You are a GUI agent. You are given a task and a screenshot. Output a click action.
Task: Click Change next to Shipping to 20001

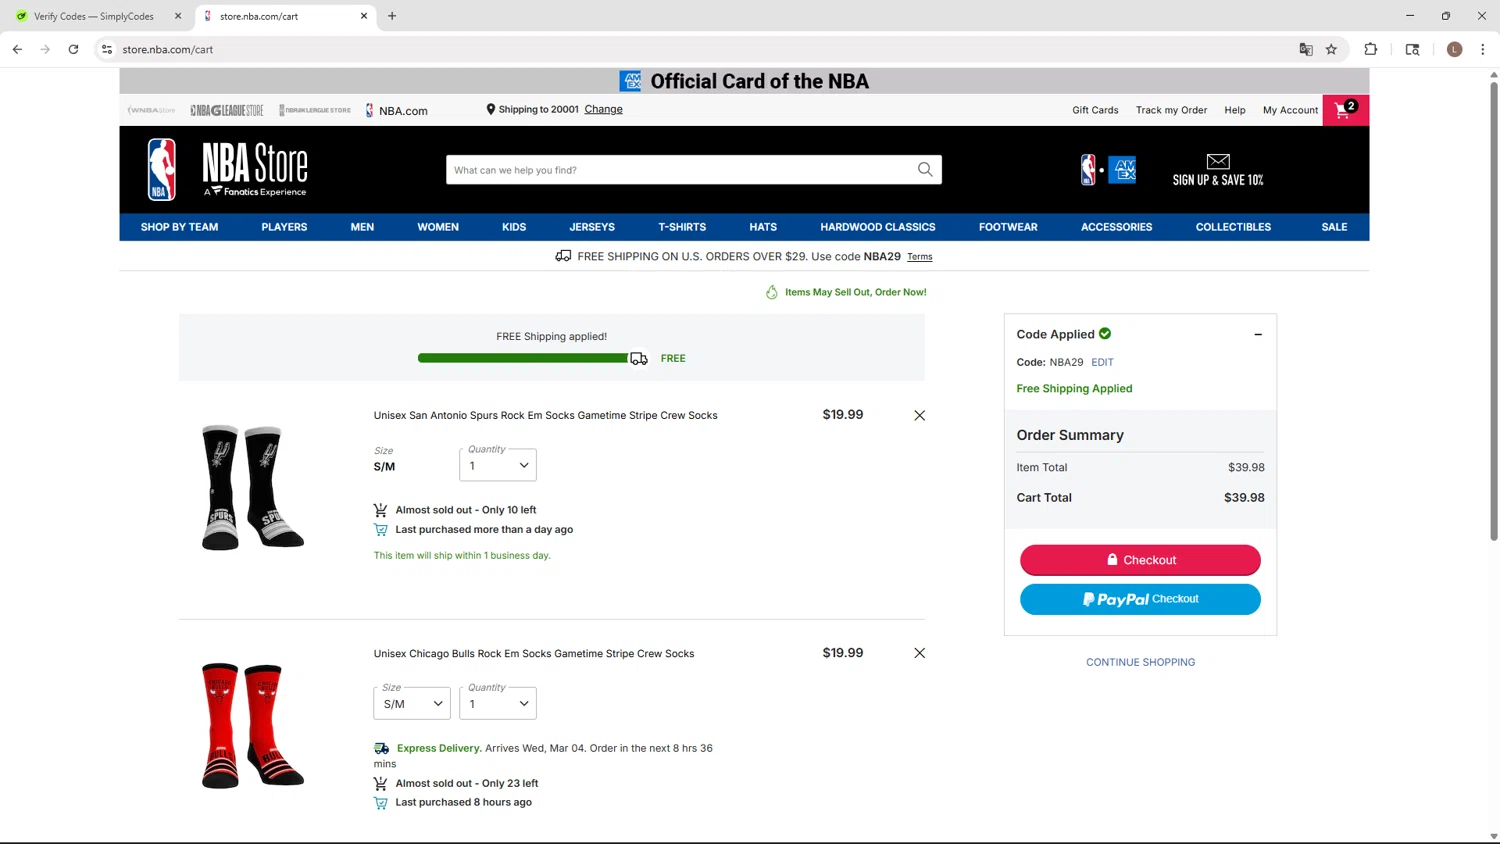click(x=603, y=109)
